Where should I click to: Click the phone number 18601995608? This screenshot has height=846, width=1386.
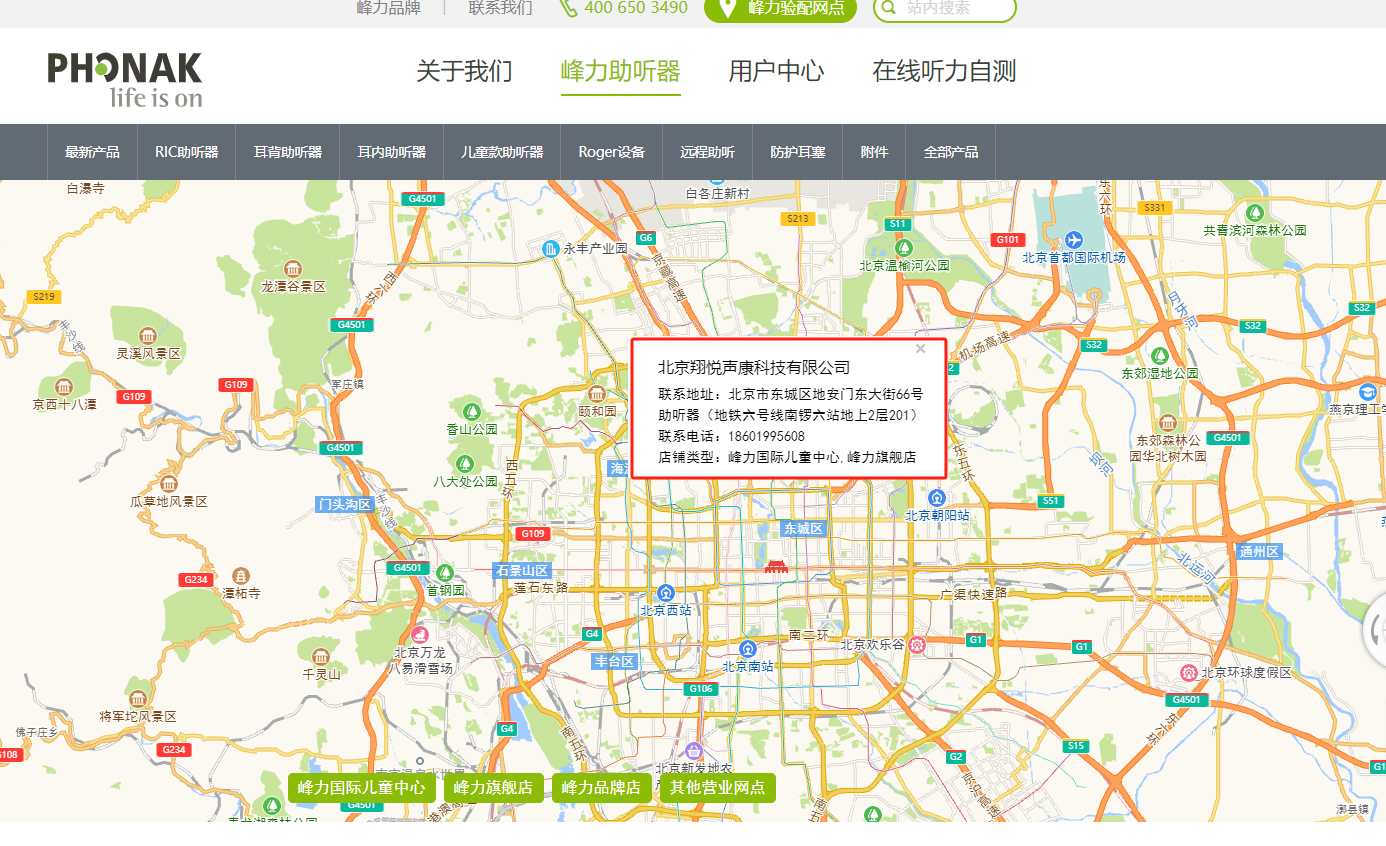coord(767,436)
